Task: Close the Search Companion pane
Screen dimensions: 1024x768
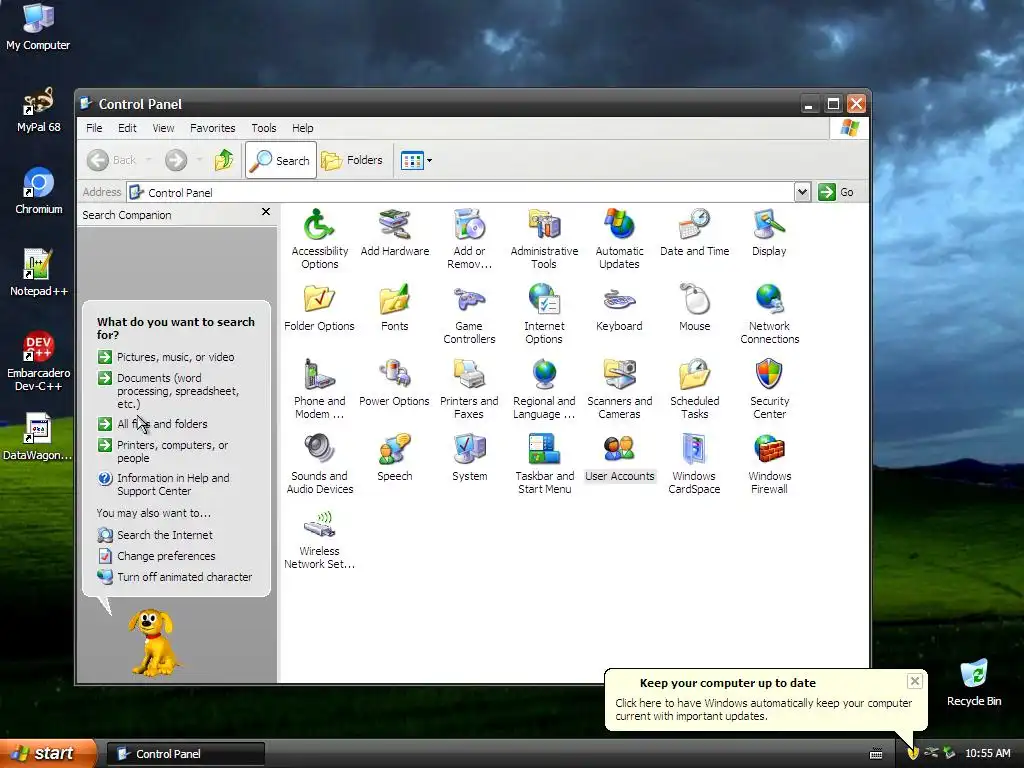Action: pos(266,212)
